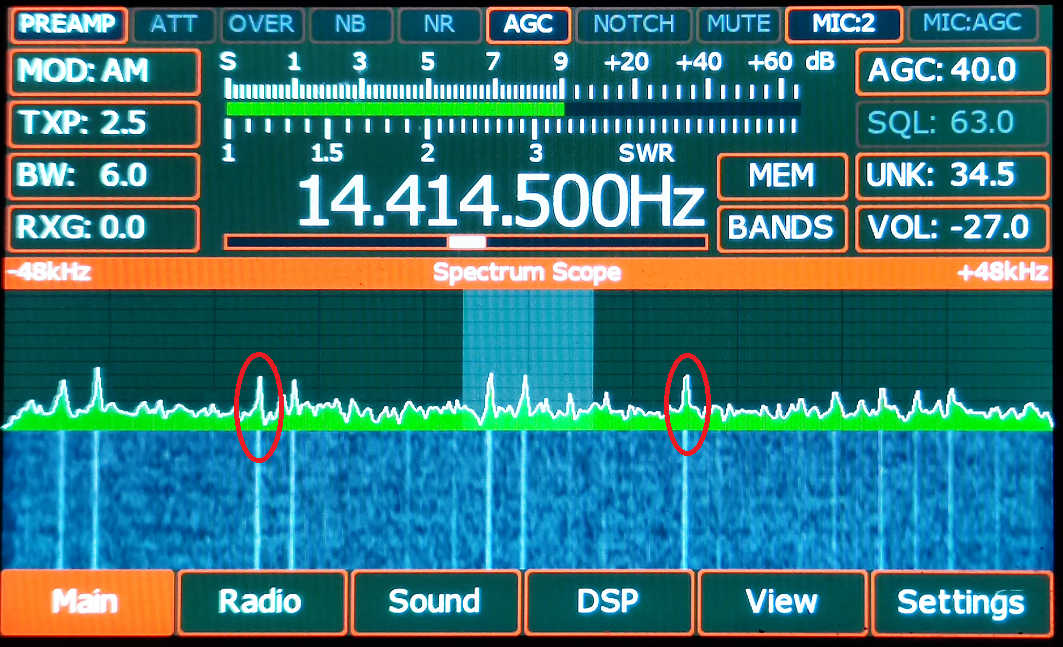The height and width of the screenshot is (647, 1063).
Task: Enable the ATT attenuator
Action: 173,24
